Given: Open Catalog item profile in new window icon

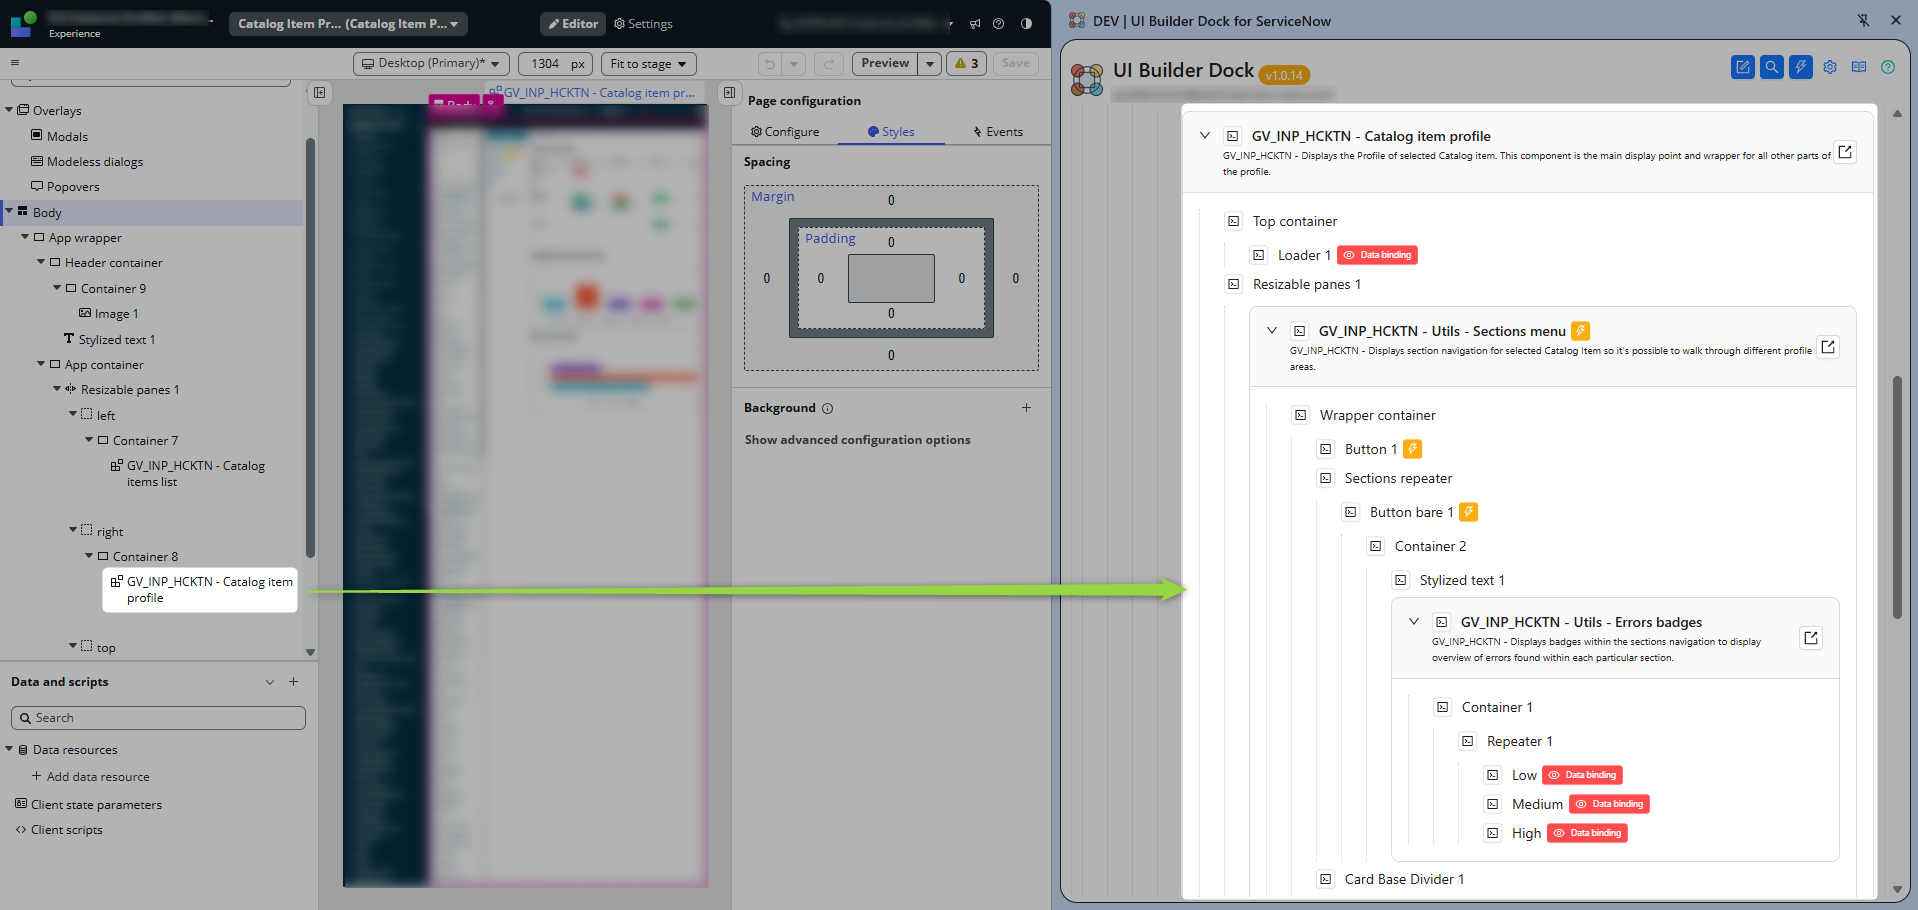Looking at the screenshot, I should (x=1845, y=152).
